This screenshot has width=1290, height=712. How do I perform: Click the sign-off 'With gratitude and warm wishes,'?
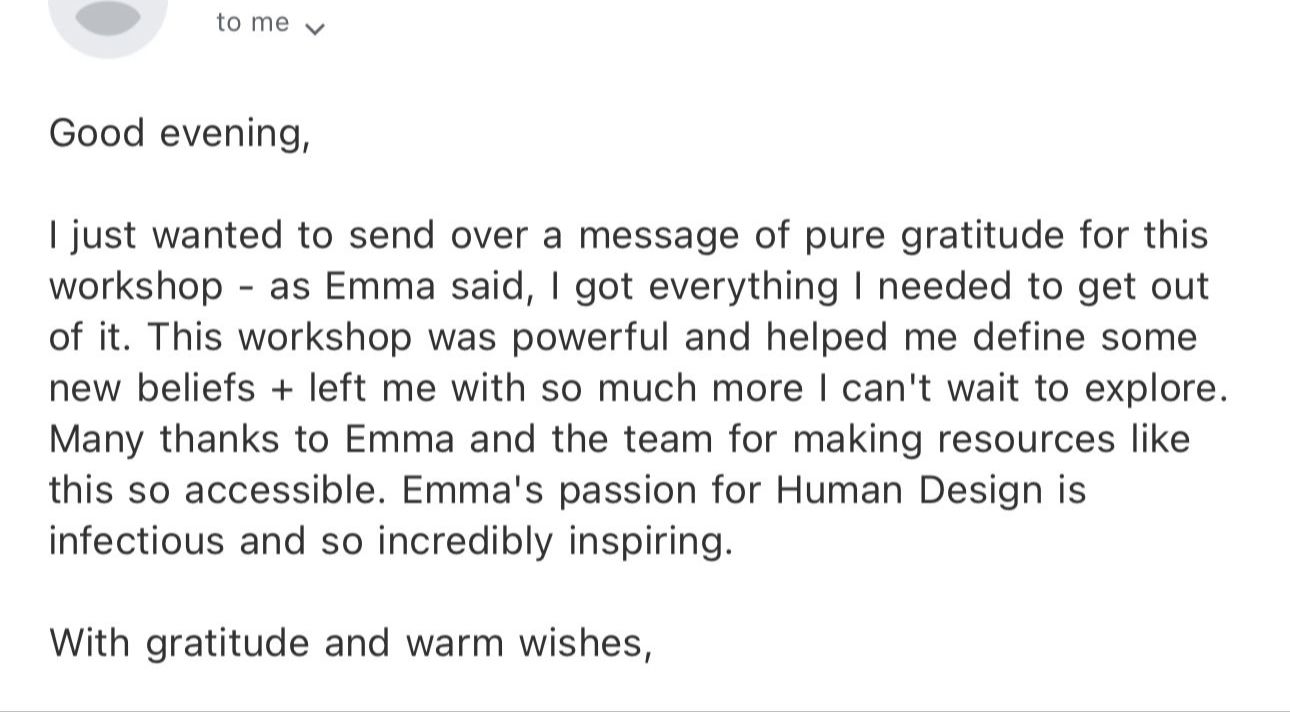point(351,642)
